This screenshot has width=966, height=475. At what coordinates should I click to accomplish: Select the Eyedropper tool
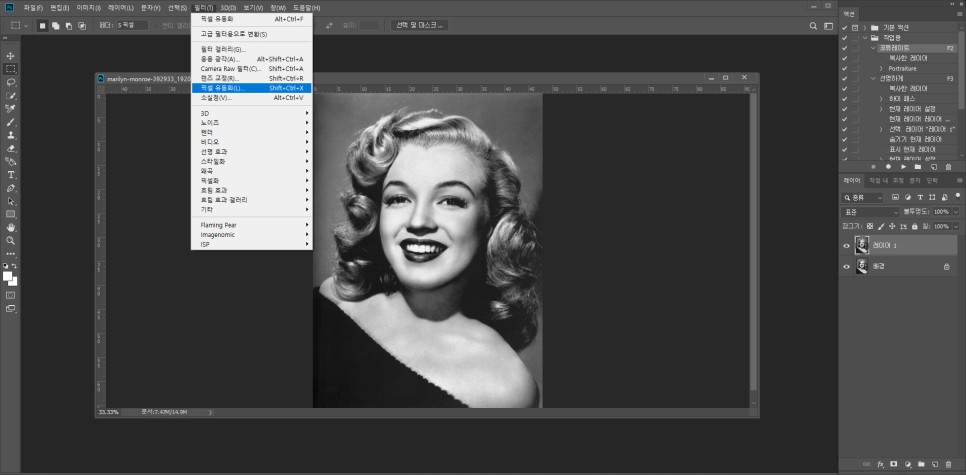click(10, 108)
